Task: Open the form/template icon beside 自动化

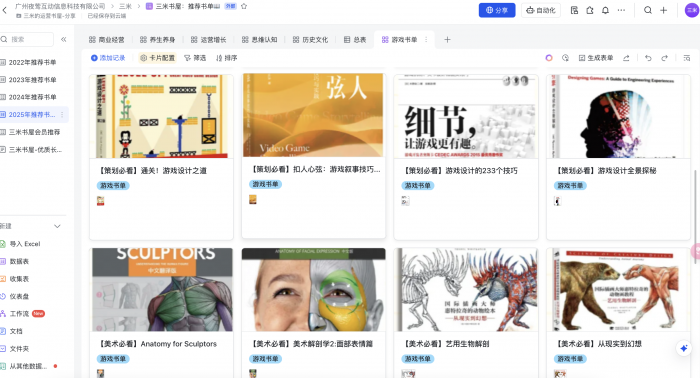Action: click(575, 10)
